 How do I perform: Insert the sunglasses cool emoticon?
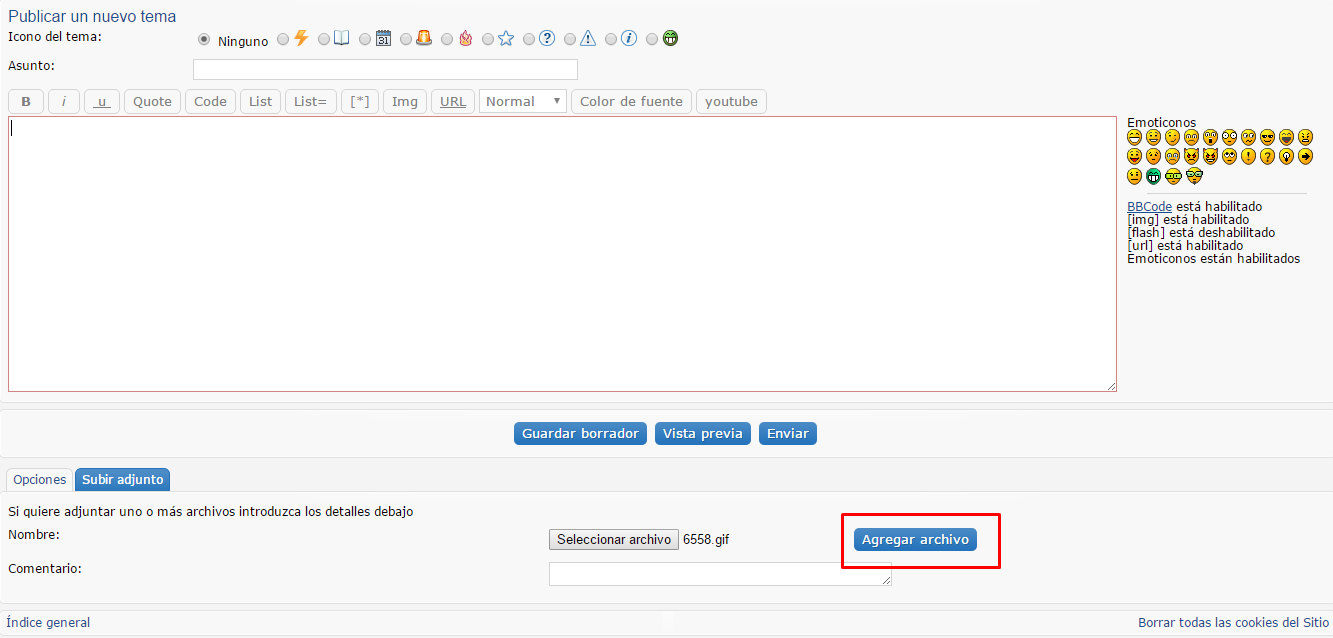click(1267, 138)
